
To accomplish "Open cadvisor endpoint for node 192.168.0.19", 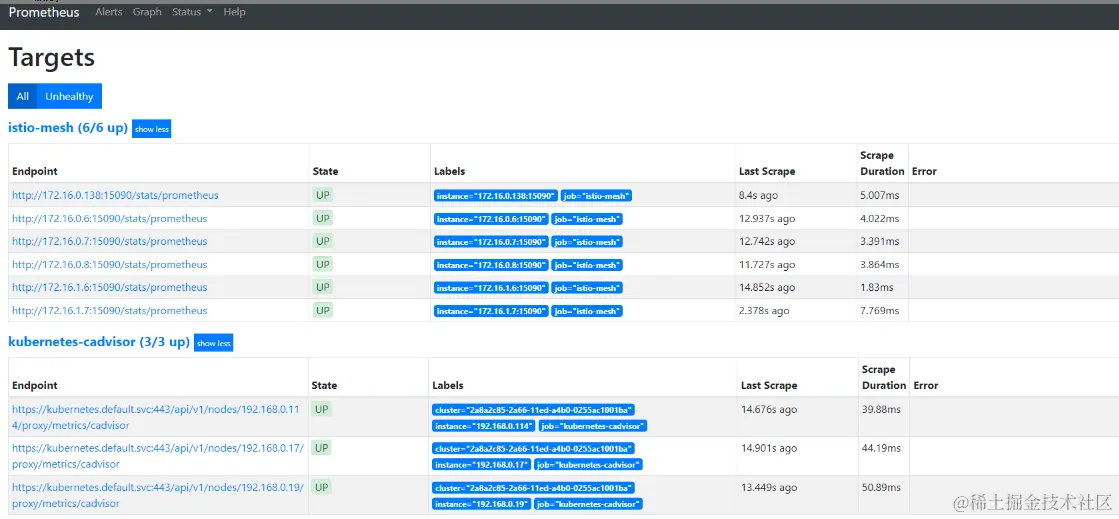I will tap(158, 495).
